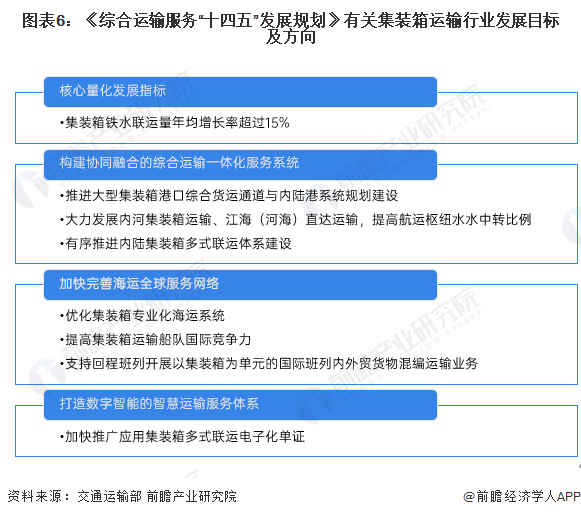This screenshot has width=581, height=517.
Task: Click the 加快推广应用集装箱多式联运电子化单证 bullet
Action: pos(182,436)
